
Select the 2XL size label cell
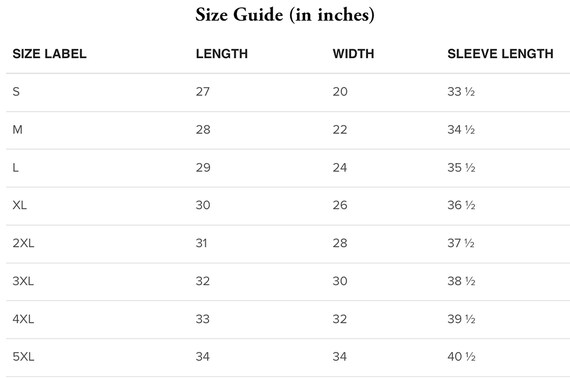pos(23,243)
